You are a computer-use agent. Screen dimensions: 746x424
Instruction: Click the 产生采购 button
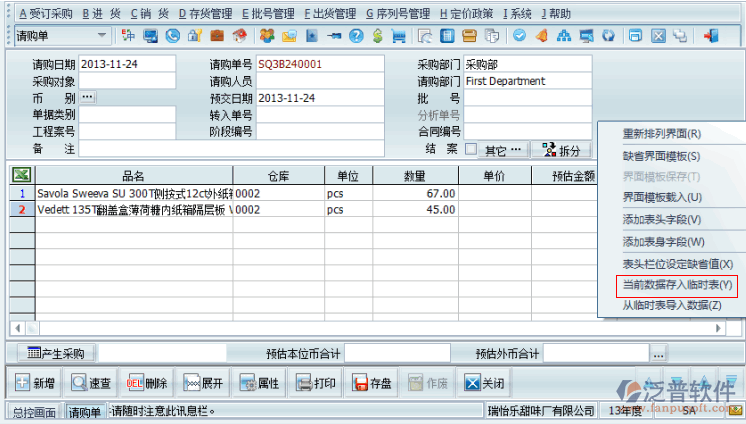56,353
